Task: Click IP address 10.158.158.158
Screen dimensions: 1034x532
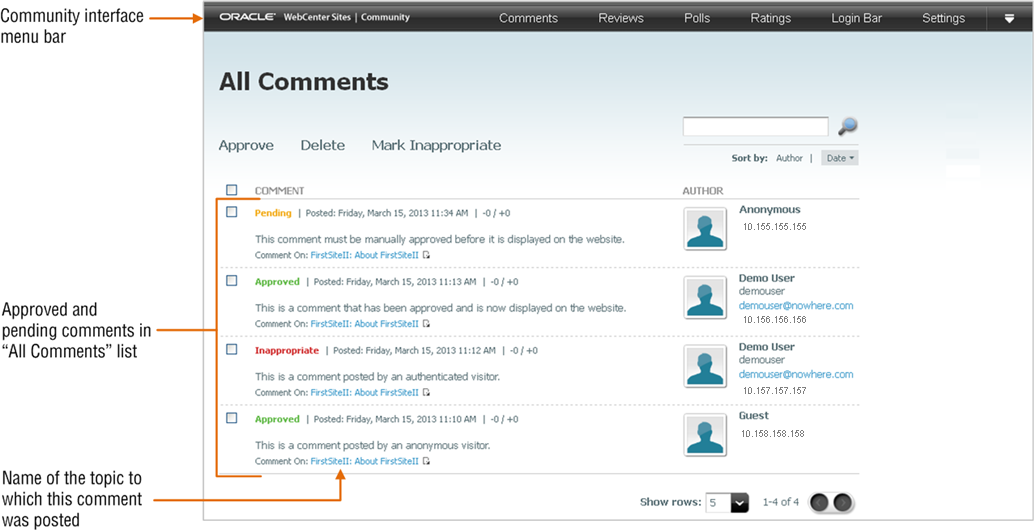Action: (773, 434)
